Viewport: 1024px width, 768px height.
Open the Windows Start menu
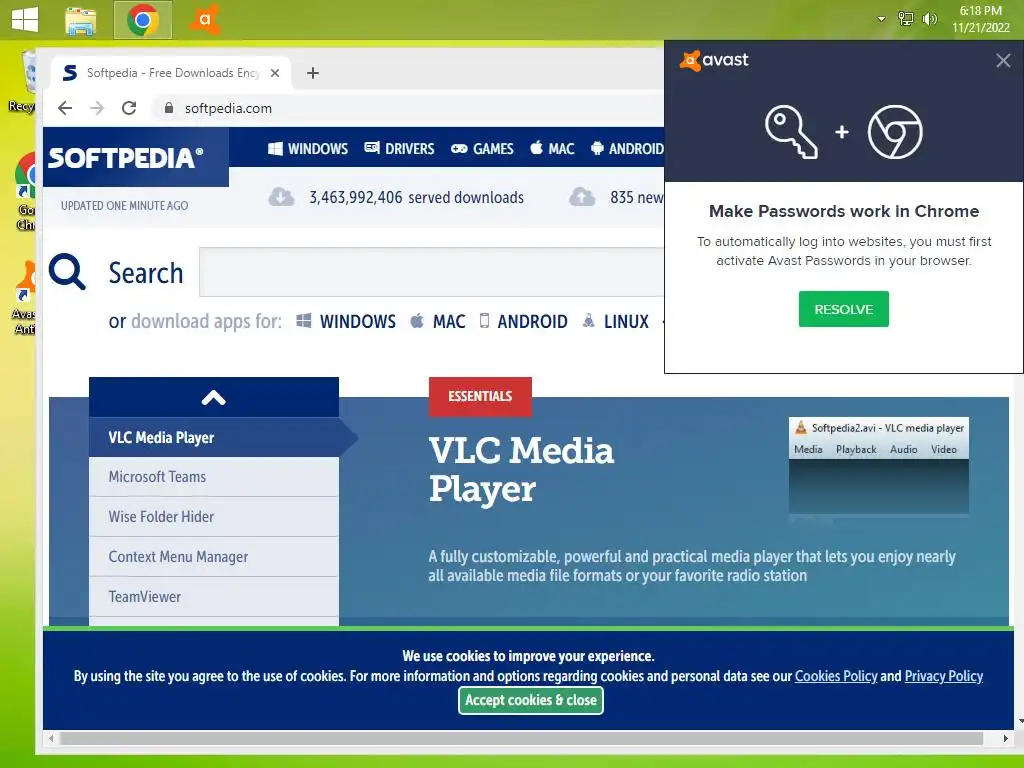coord(25,20)
